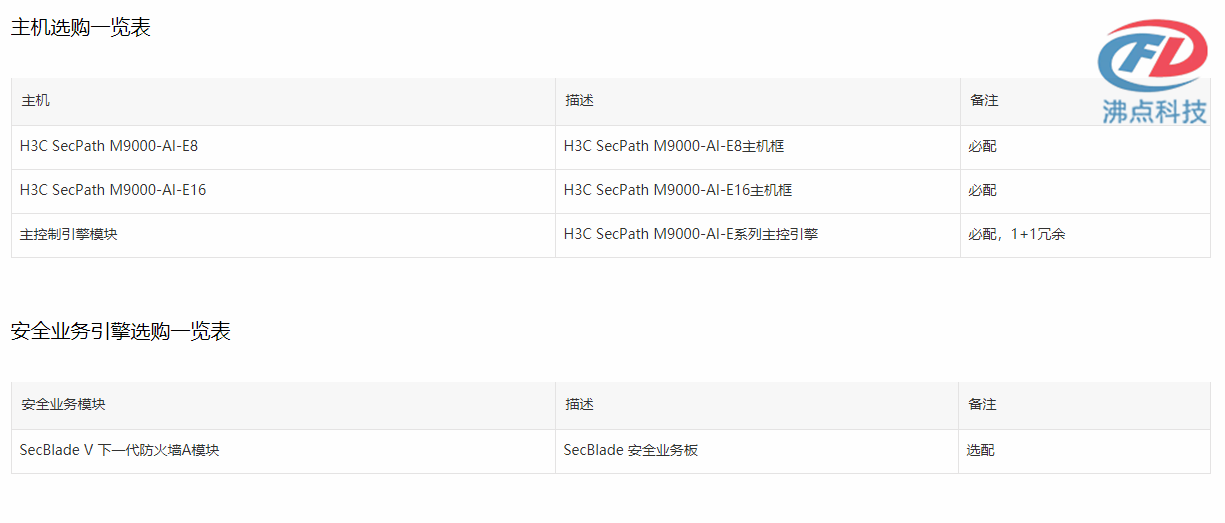The height and width of the screenshot is (523, 1225).
Task: Select the 主机选购一览表 heading
Action: coord(81,28)
